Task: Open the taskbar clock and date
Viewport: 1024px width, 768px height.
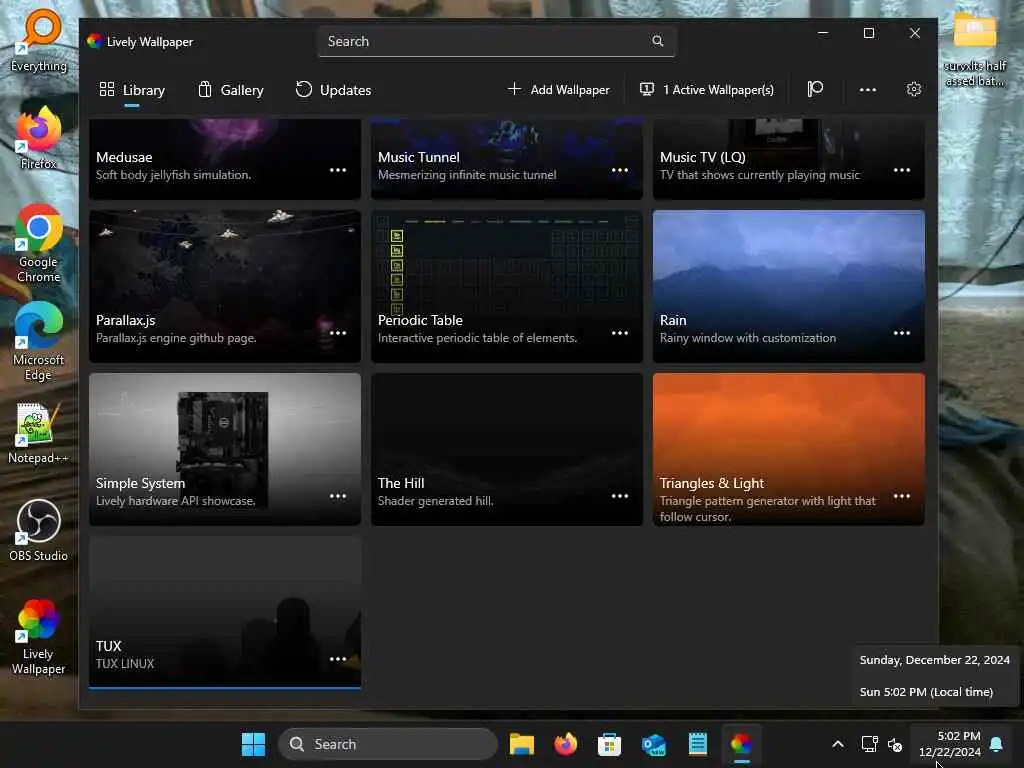Action: (950, 744)
